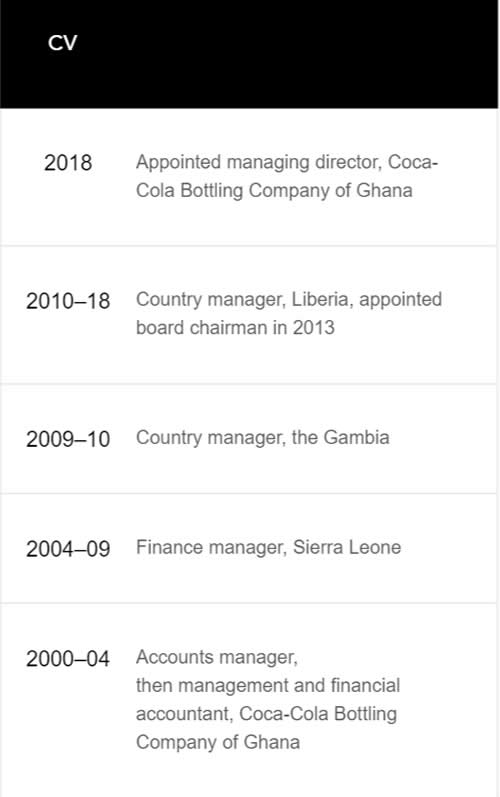The image size is (500, 797).
Task: Click 'accountant, Coca-Cola Bottling' line
Action: tap(266, 714)
